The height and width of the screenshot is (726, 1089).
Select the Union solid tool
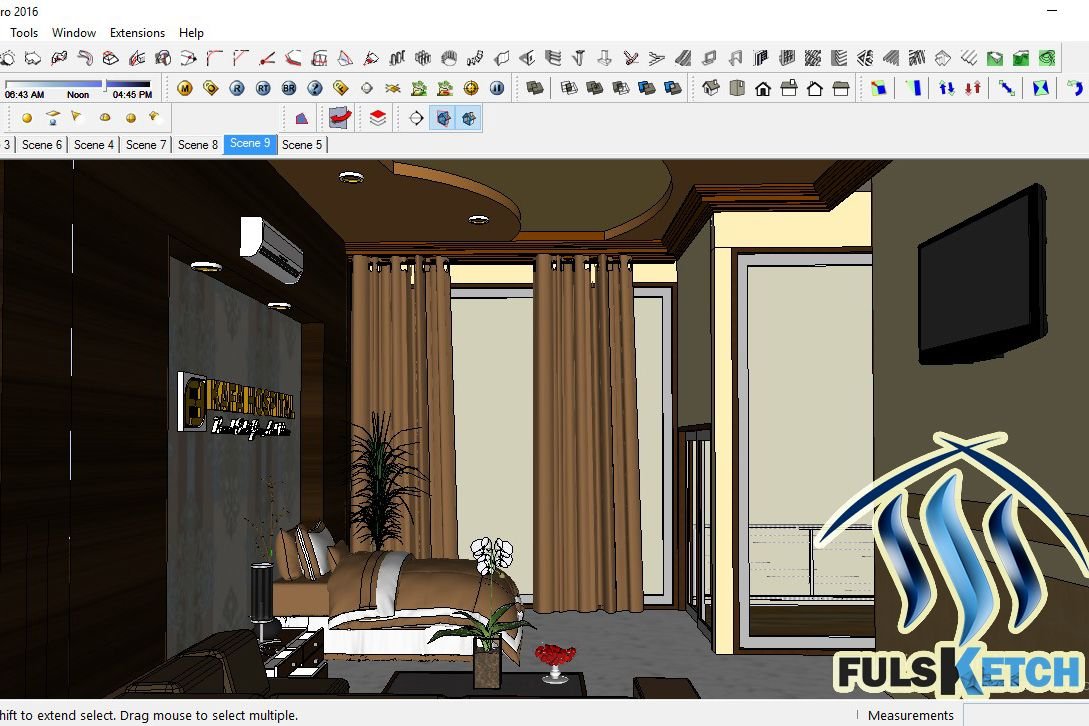(595, 88)
